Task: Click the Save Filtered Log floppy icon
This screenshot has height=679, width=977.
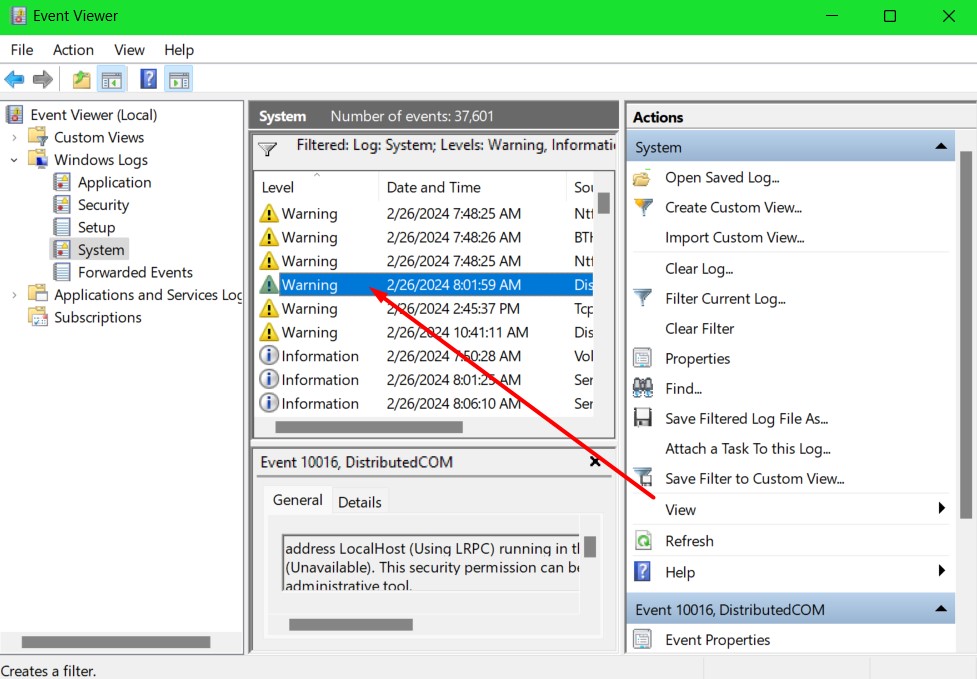Action: [642, 418]
